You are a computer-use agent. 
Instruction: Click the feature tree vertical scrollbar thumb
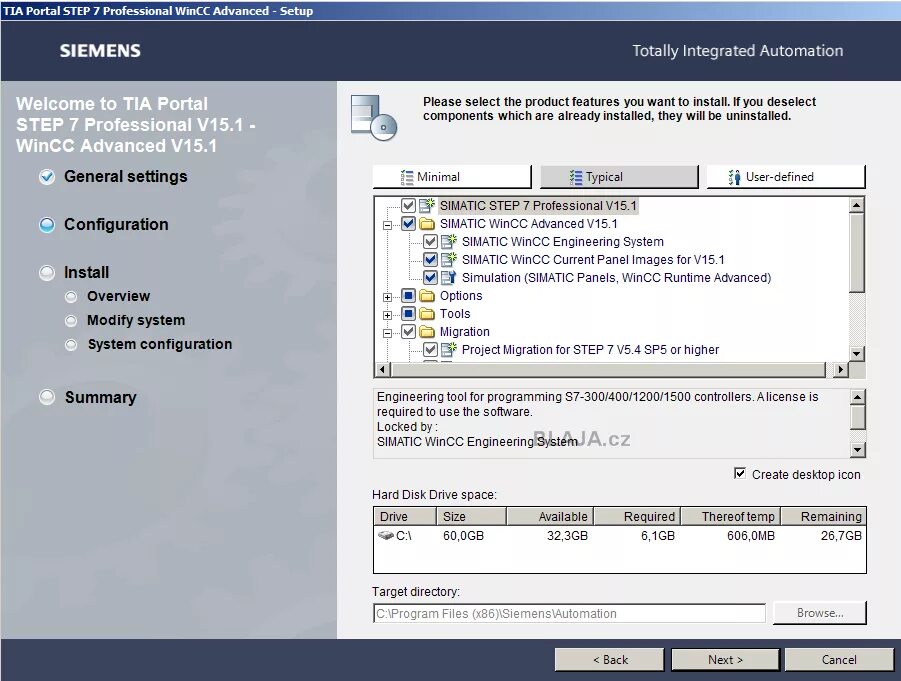(856, 253)
